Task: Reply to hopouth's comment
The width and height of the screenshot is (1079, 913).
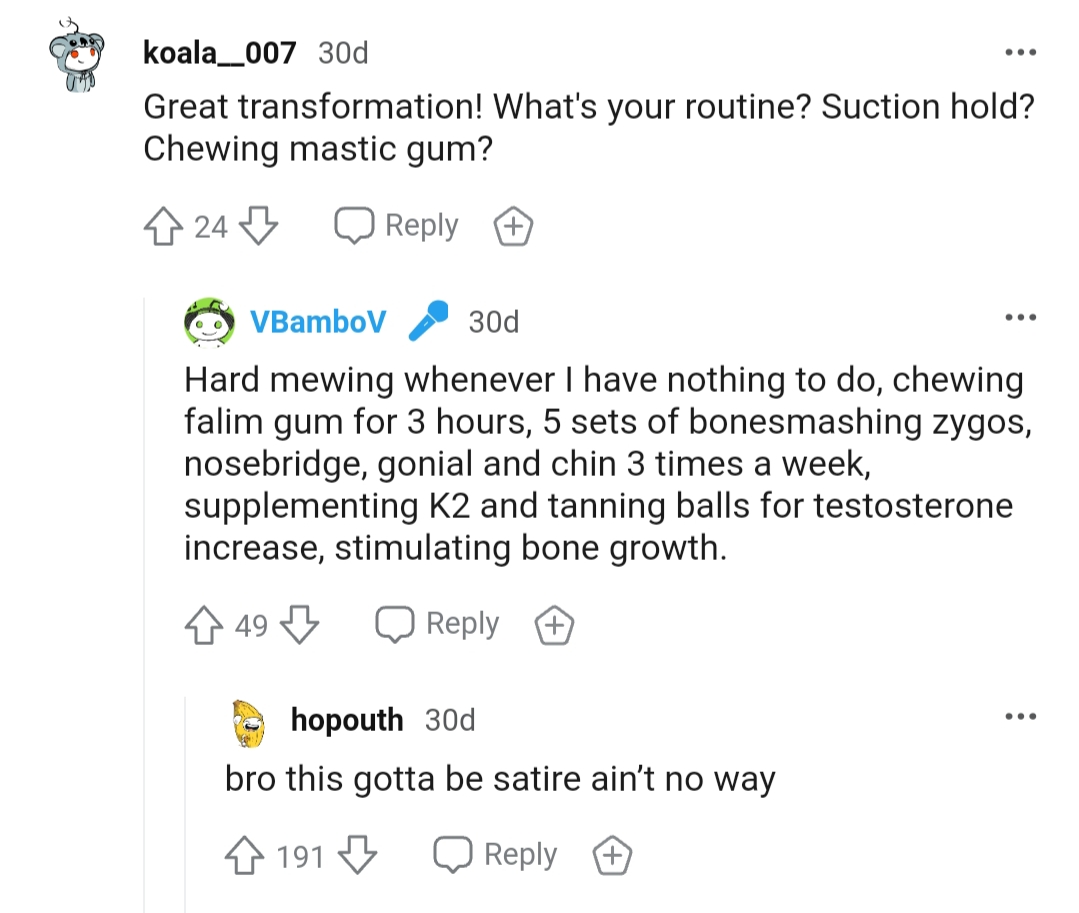Action: pyautogui.click(x=495, y=855)
